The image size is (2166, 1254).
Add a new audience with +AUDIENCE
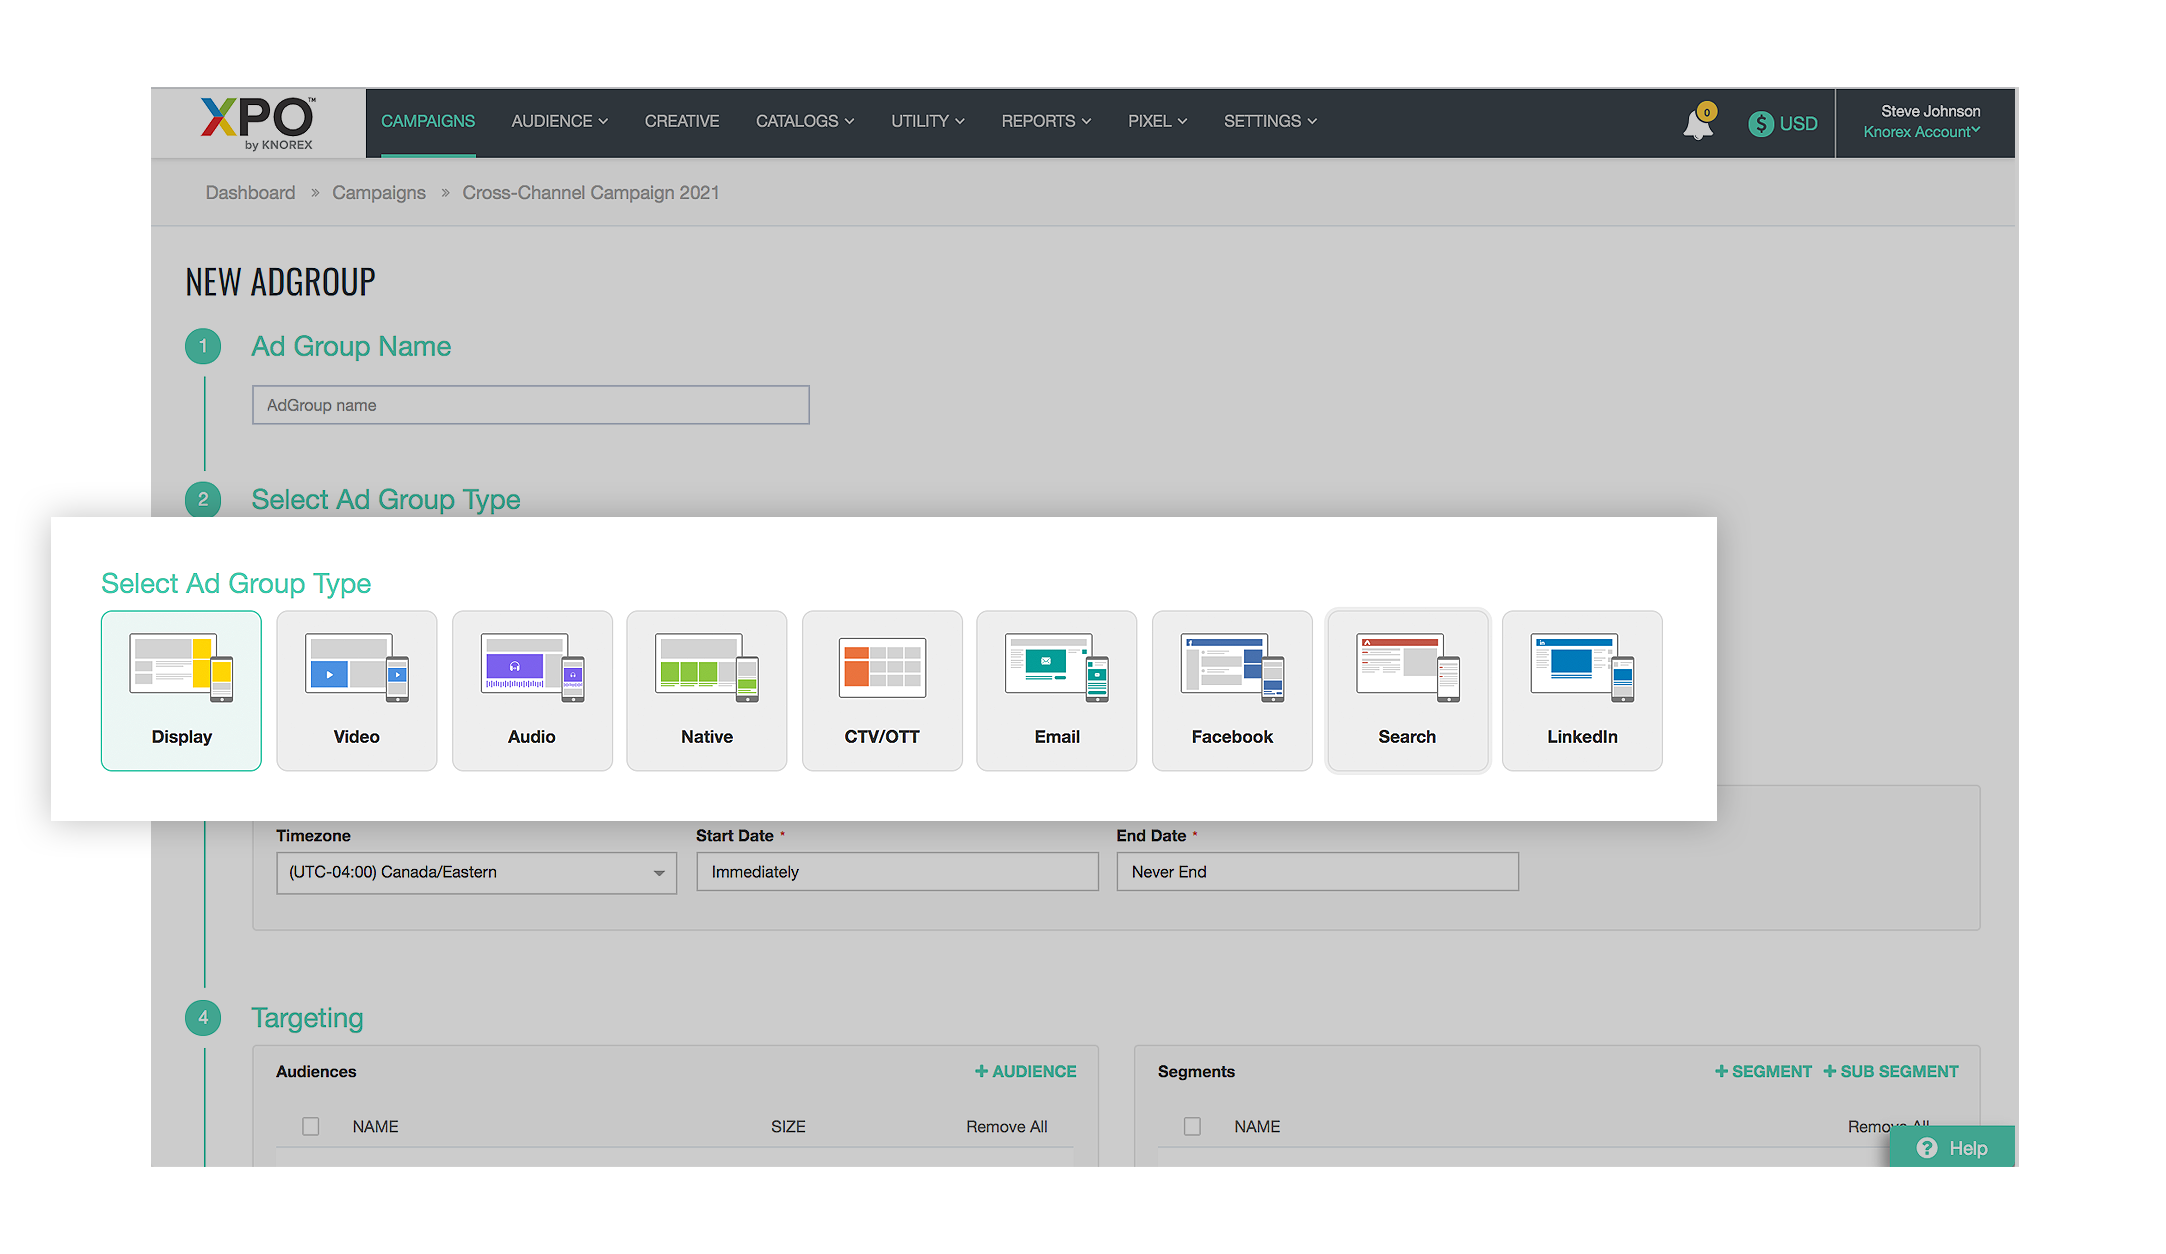[x=1025, y=1071]
